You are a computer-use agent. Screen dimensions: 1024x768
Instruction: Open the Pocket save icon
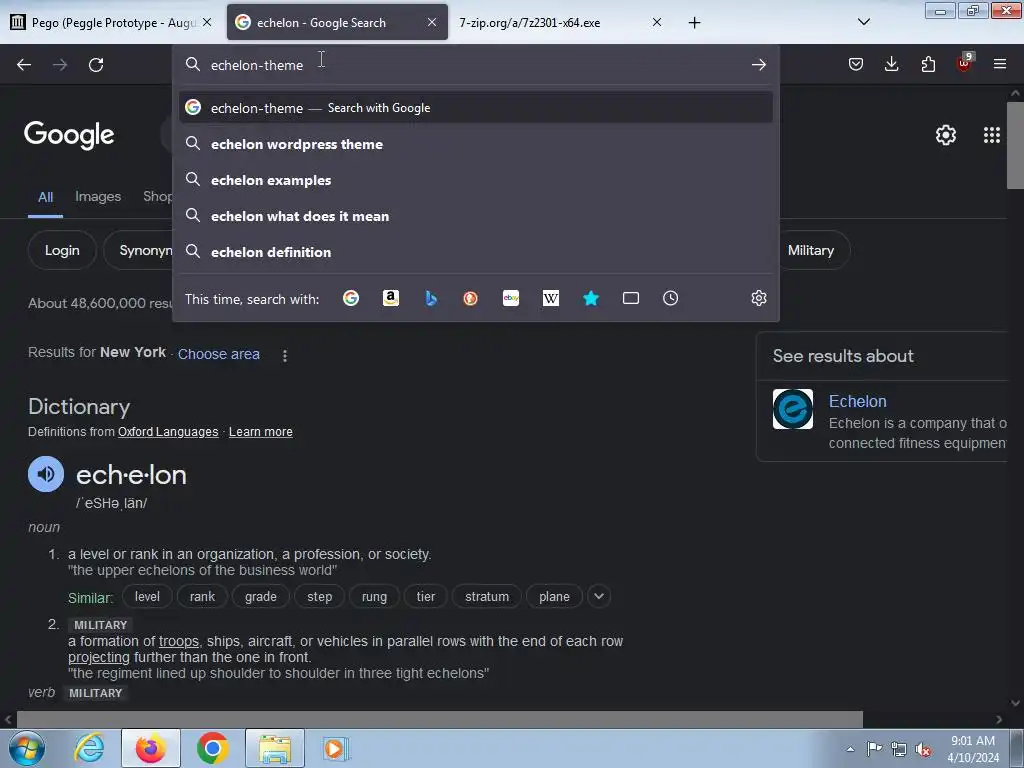[856, 64]
